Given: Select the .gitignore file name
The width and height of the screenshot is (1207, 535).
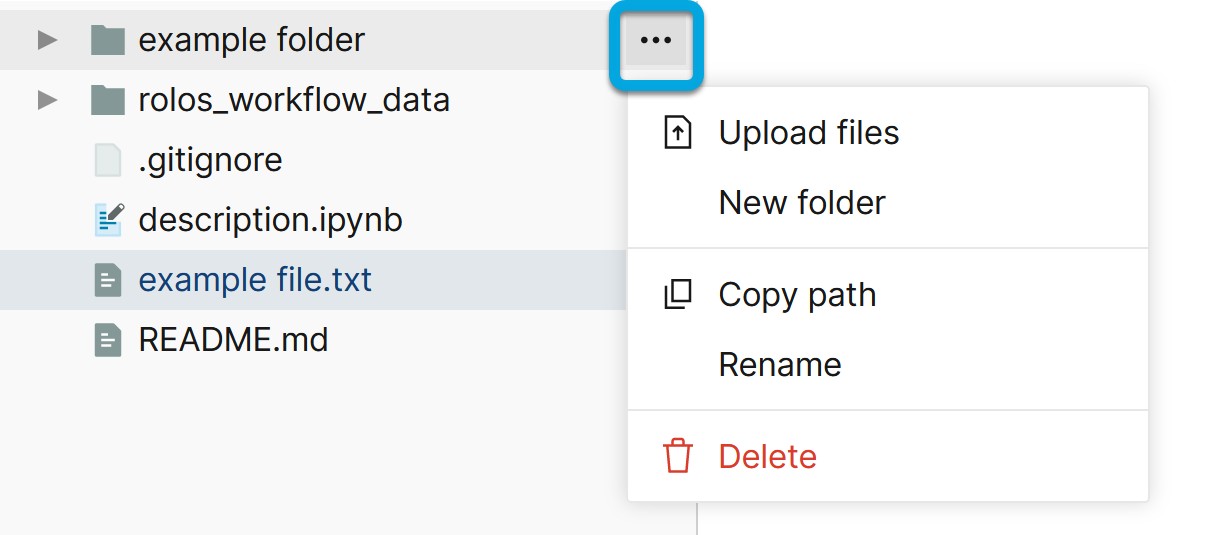Looking at the screenshot, I should coord(210,160).
